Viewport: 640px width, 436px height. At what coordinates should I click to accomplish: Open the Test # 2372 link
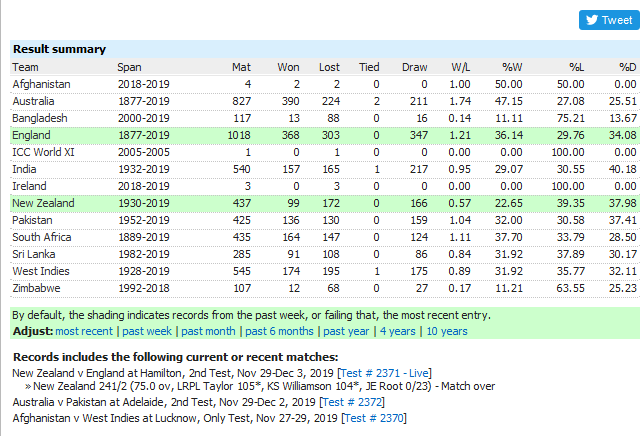(352, 402)
